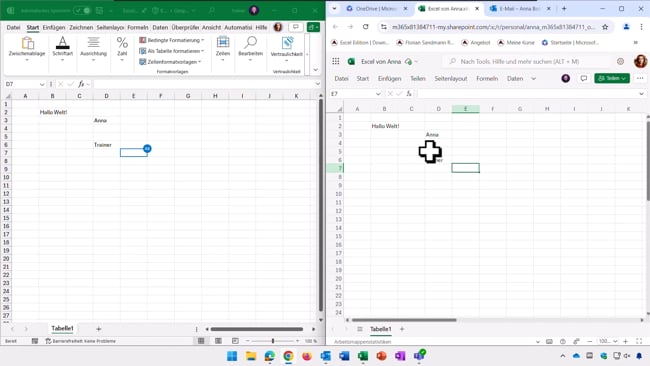Screen dimensions: 650x366
Task: Open the Zellen group in ribbon
Action: (223, 49)
